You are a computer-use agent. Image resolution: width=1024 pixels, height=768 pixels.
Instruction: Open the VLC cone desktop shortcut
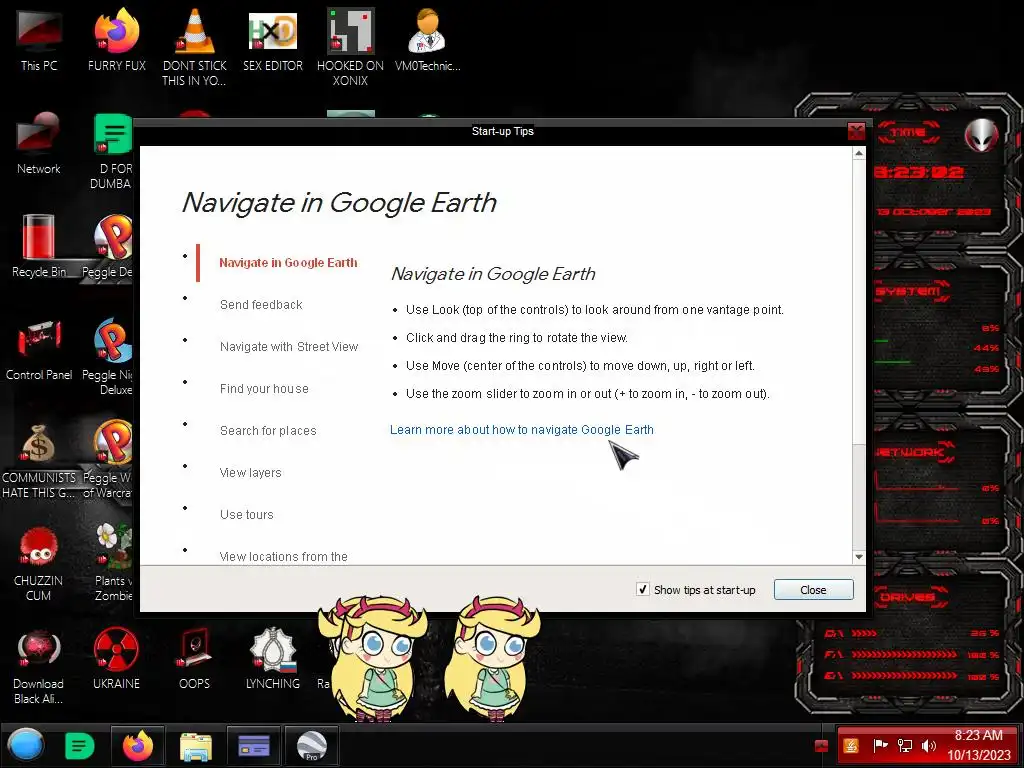point(194,46)
